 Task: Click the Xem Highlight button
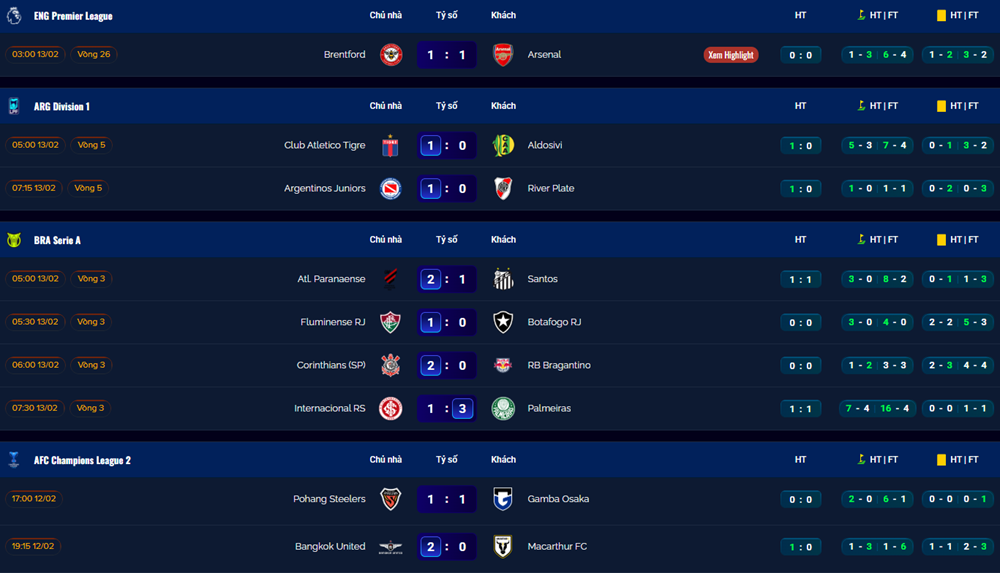(731, 55)
